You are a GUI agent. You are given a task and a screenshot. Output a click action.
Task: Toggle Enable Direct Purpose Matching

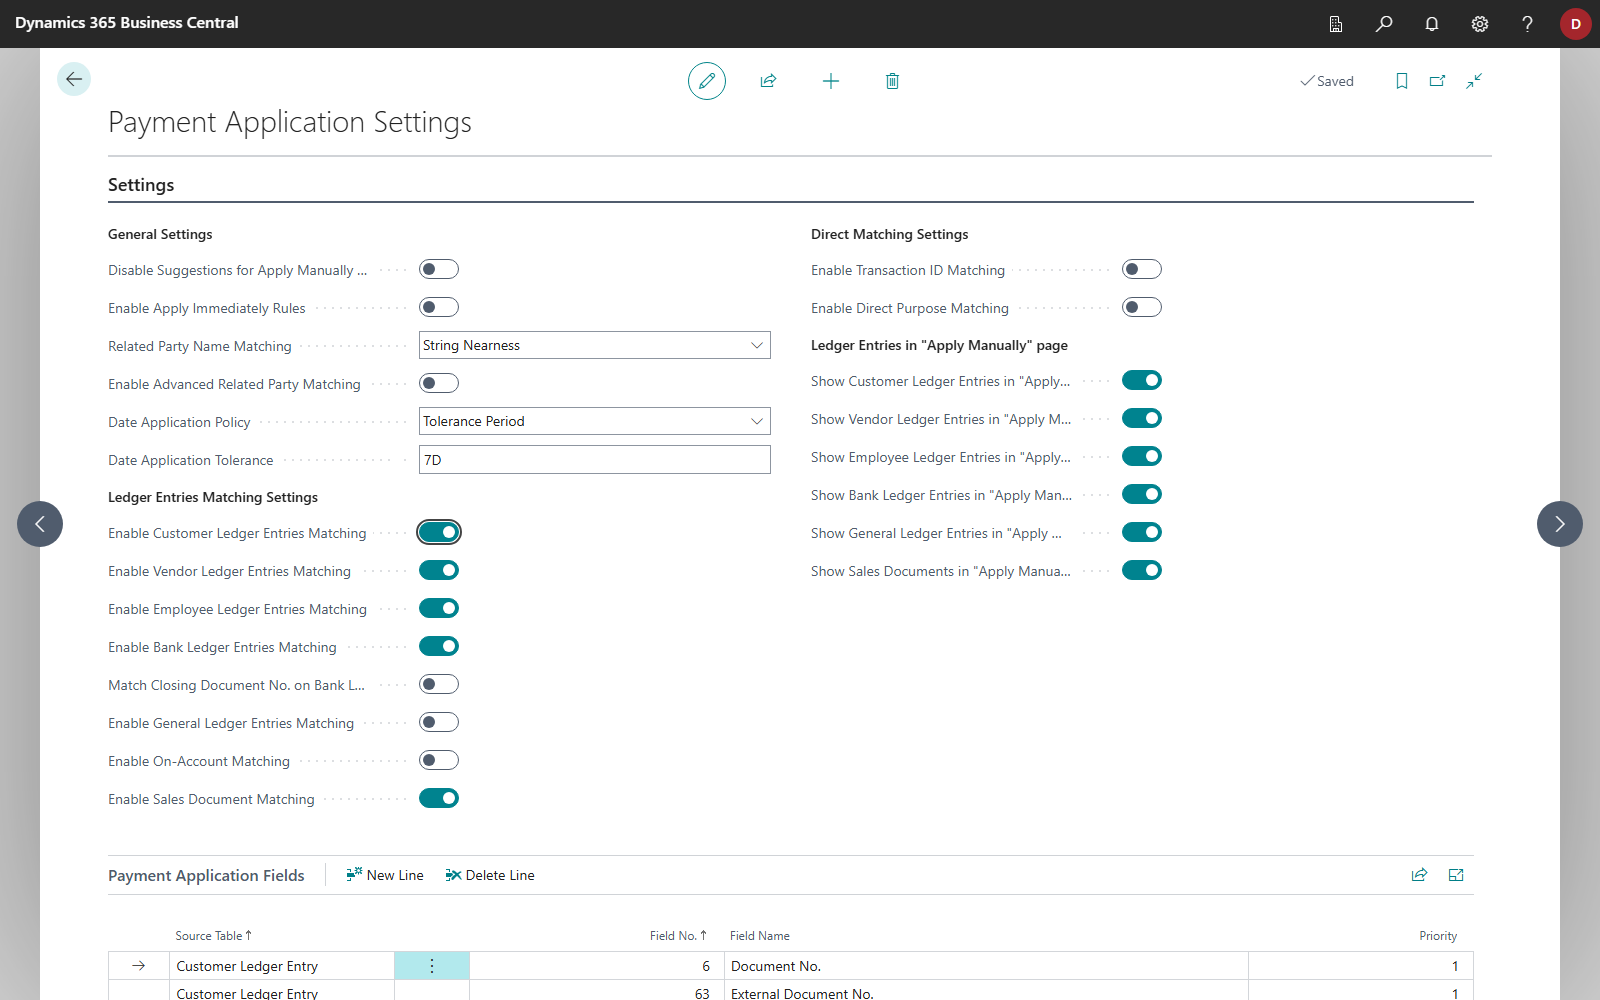tap(1142, 307)
